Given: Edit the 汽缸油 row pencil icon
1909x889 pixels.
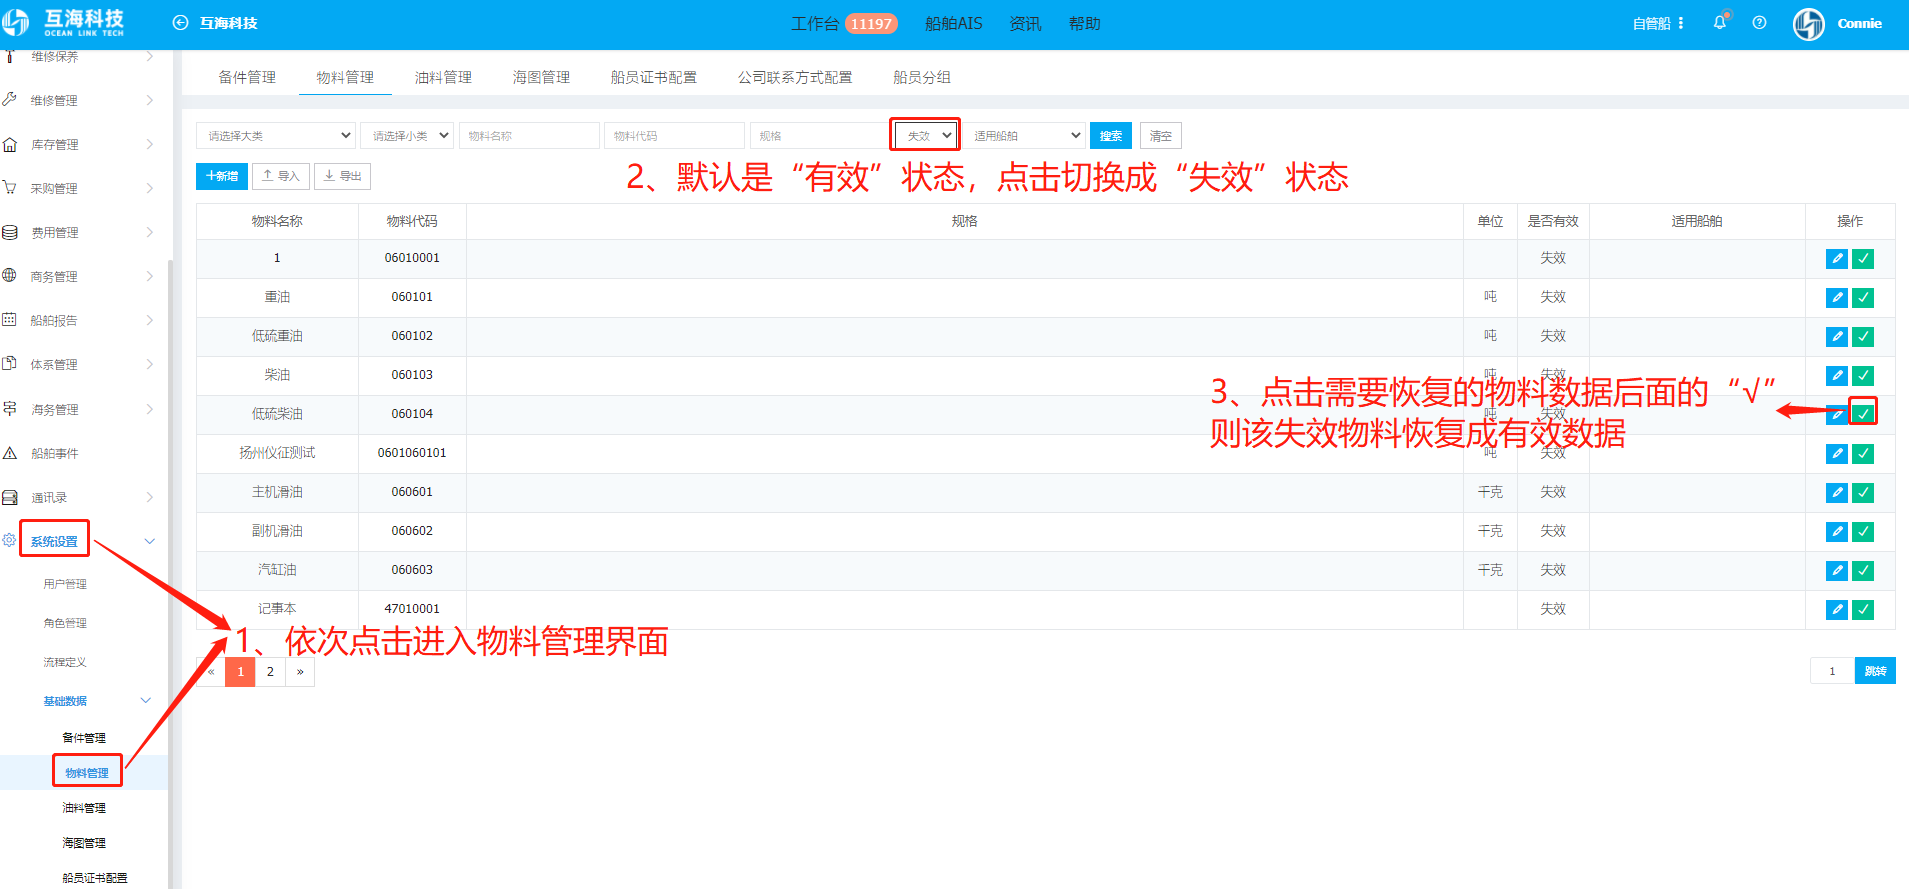Looking at the screenshot, I should point(1837,571).
